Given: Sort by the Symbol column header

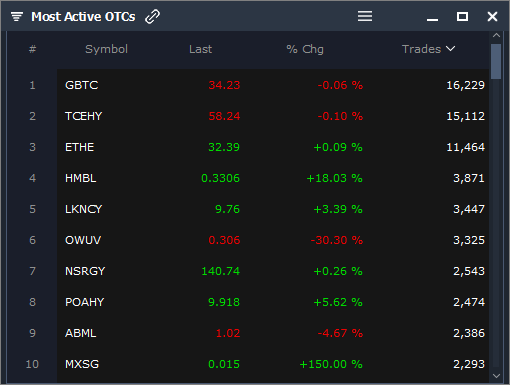Looking at the screenshot, I should pos(106,49).
